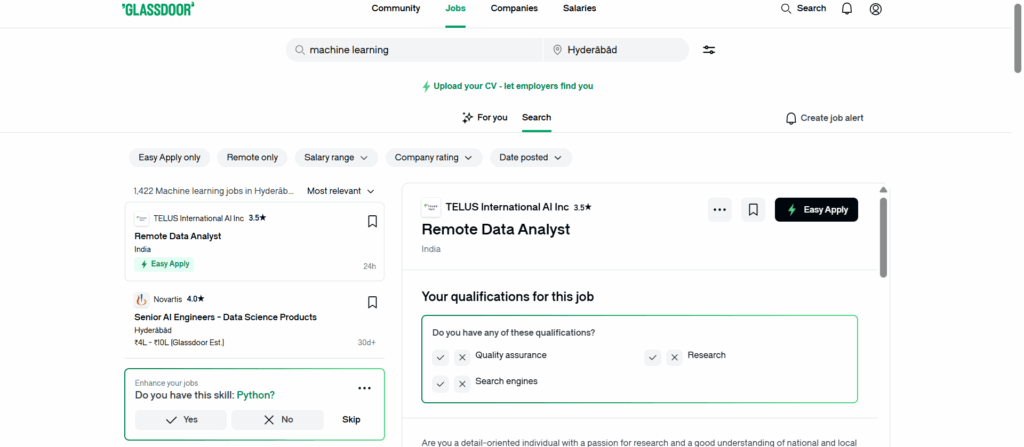This screenshot has width=1024, height=447.
Task: Click Upload your CV link
Action: pos(512,86)
